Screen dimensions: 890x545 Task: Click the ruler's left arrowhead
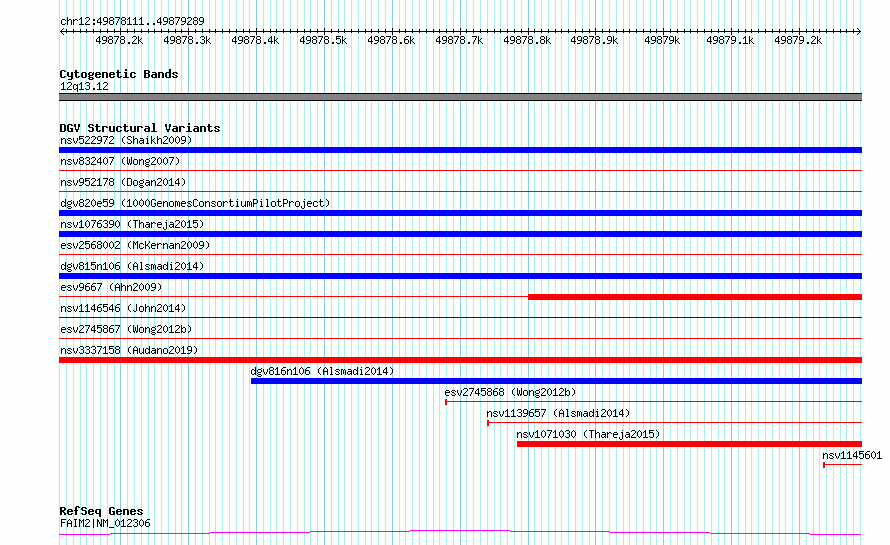pos(62,31)
